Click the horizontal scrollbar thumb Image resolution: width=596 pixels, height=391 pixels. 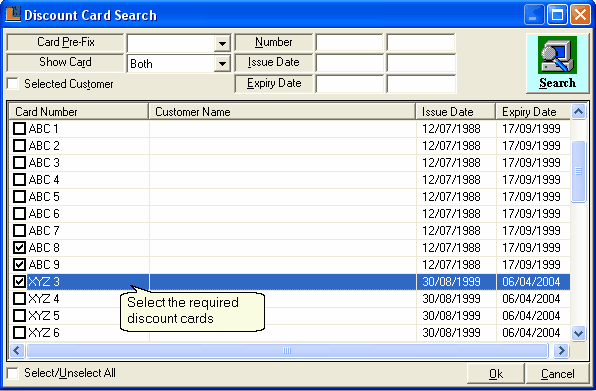point(287,350)
